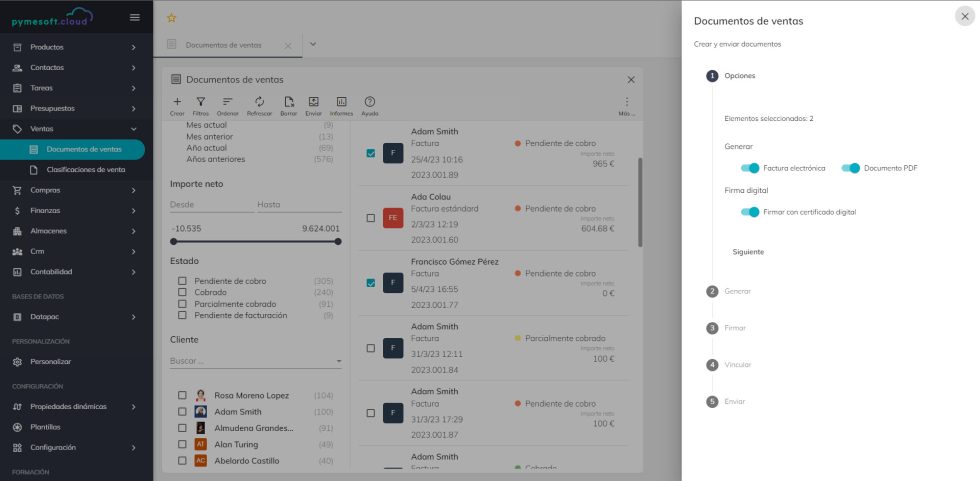980x481 pixels.
Task: Click the Personalizar gear icon
Action: point(18,362)
